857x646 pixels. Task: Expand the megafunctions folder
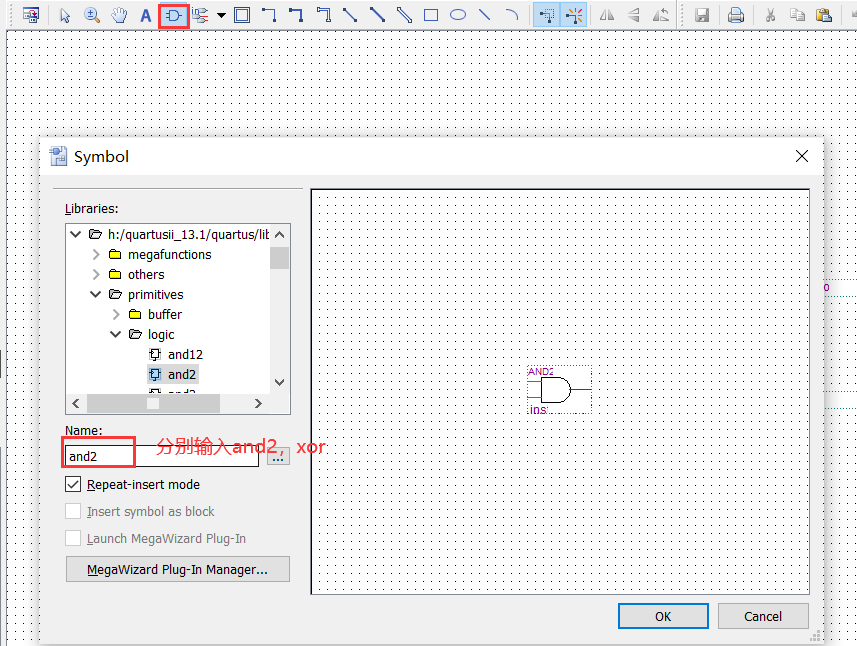96,255
